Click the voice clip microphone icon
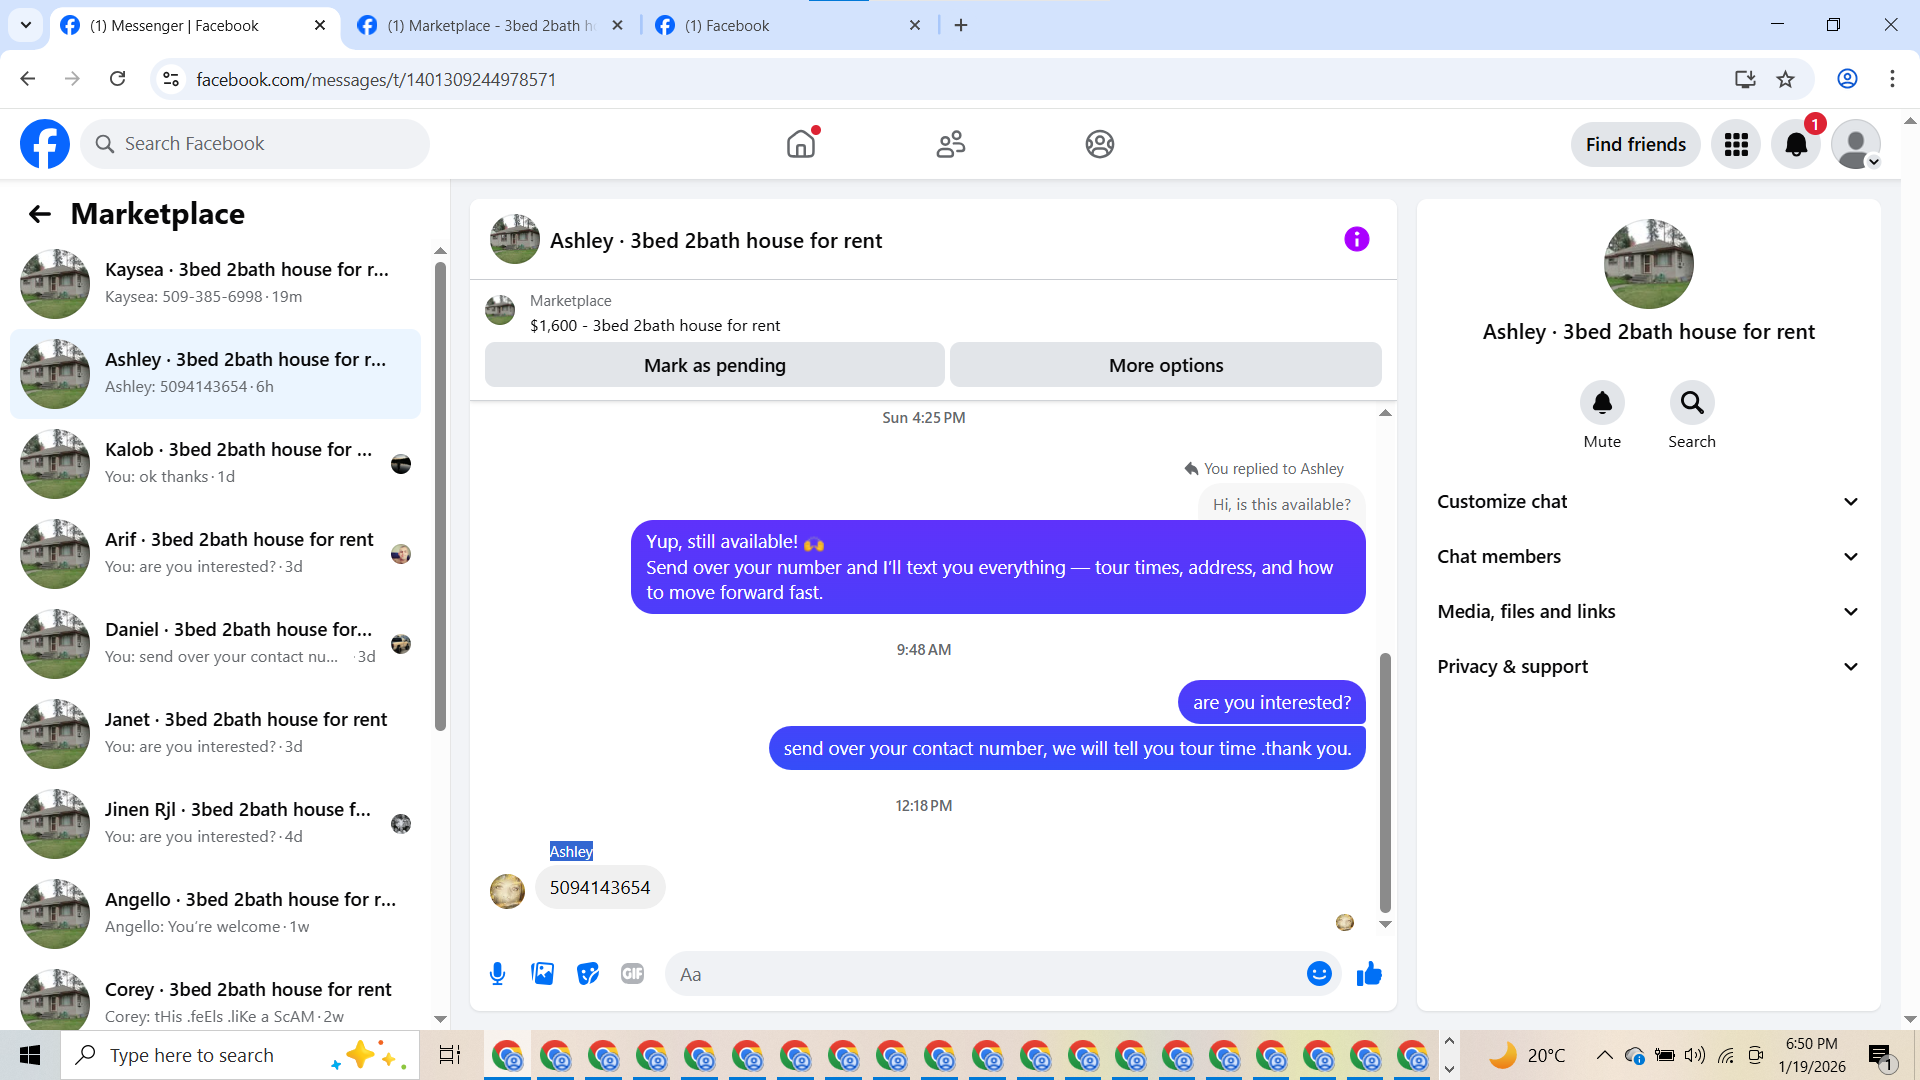This screenshot has width=1920, height=1080. pyautogui.click(x=497, y=974)
